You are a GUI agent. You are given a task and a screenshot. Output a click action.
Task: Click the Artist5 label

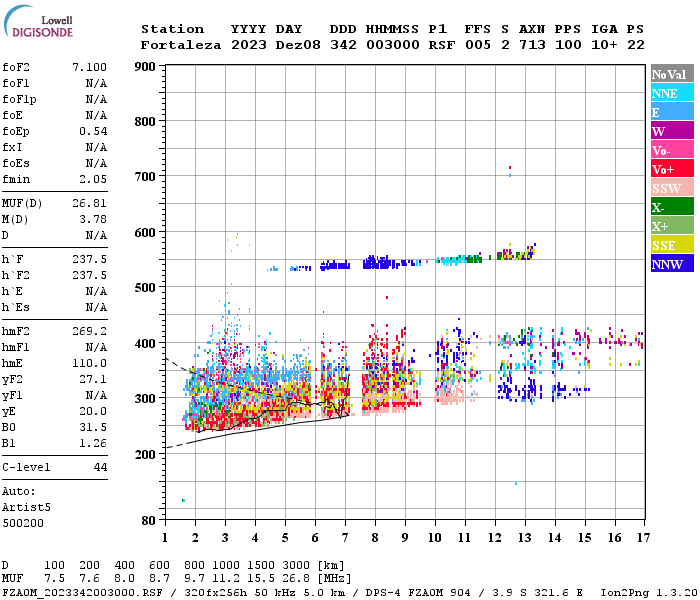click(26, 508)
